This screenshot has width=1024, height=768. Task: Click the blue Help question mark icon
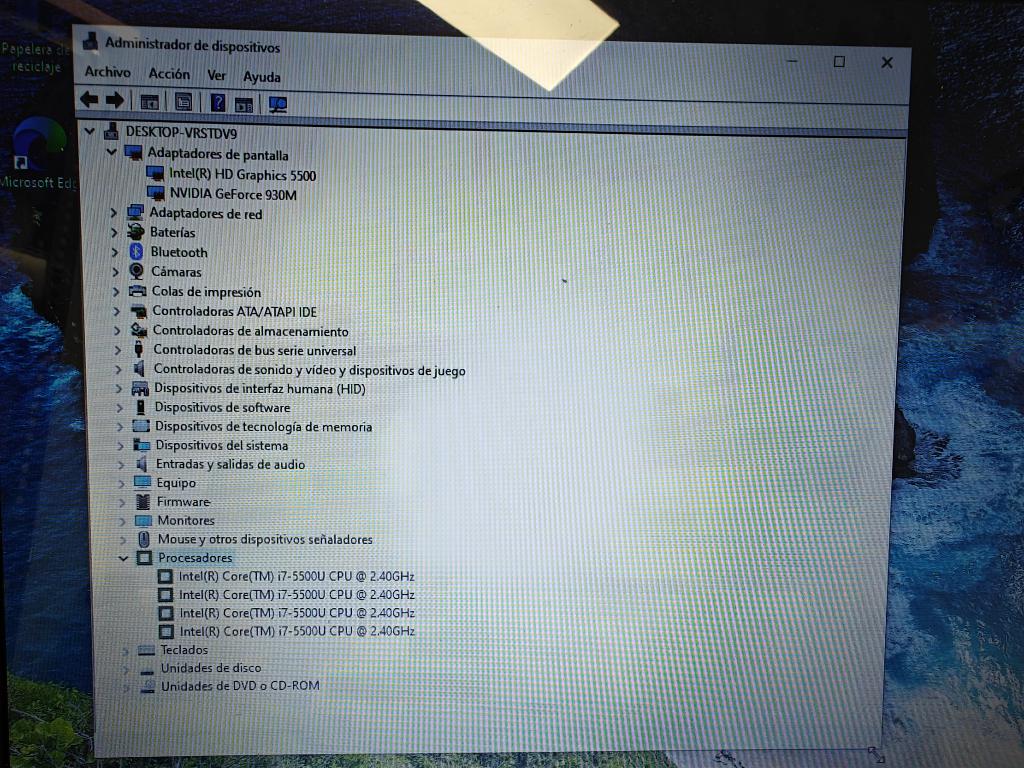pyautogui.click(x=217, y=101)
